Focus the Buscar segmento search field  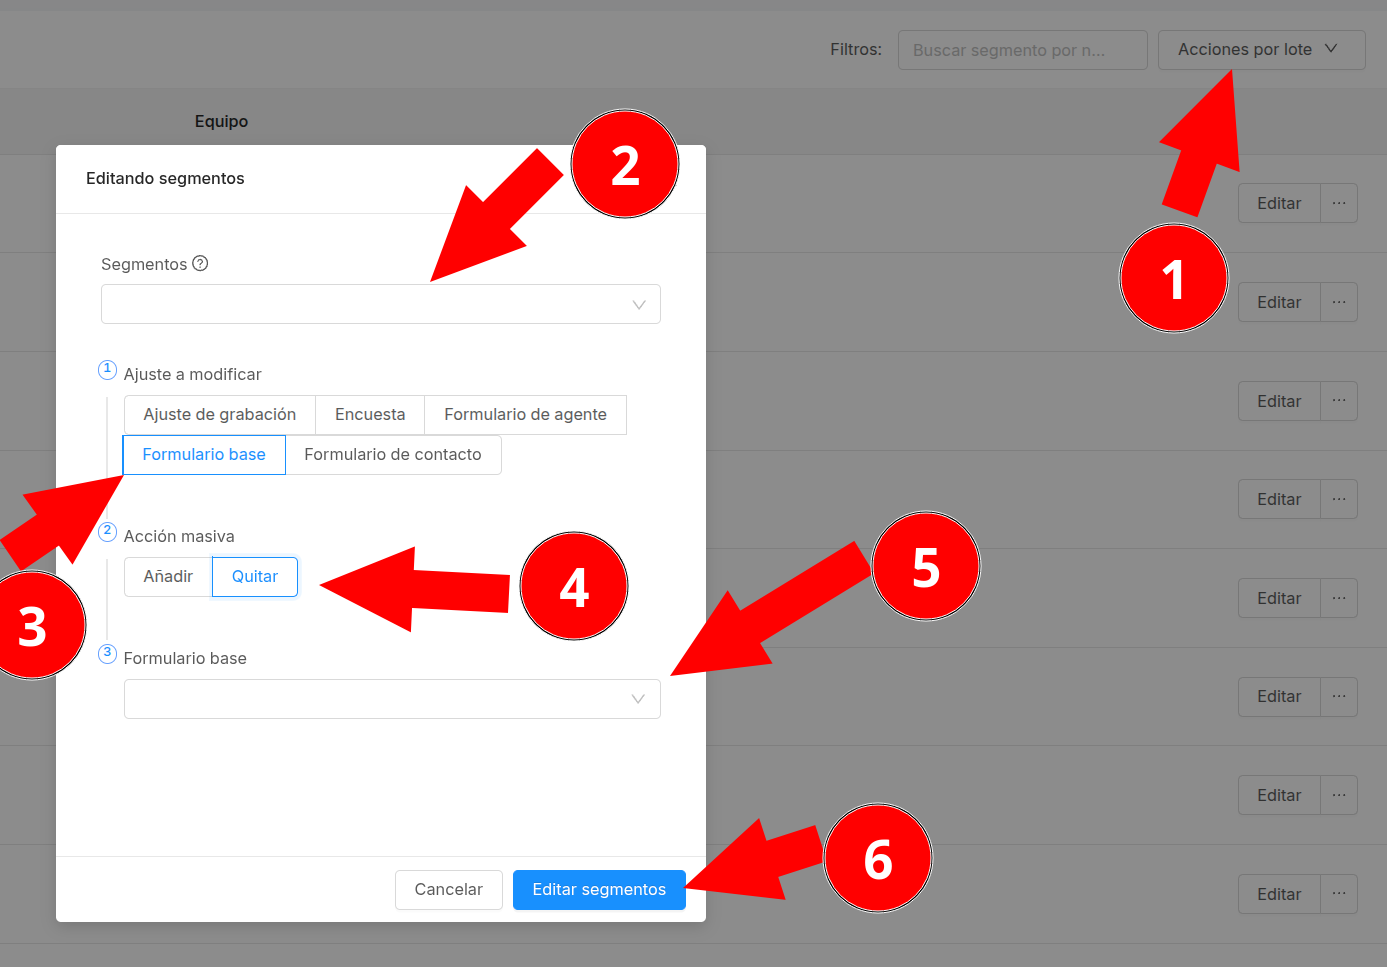tap(1021, 50)
